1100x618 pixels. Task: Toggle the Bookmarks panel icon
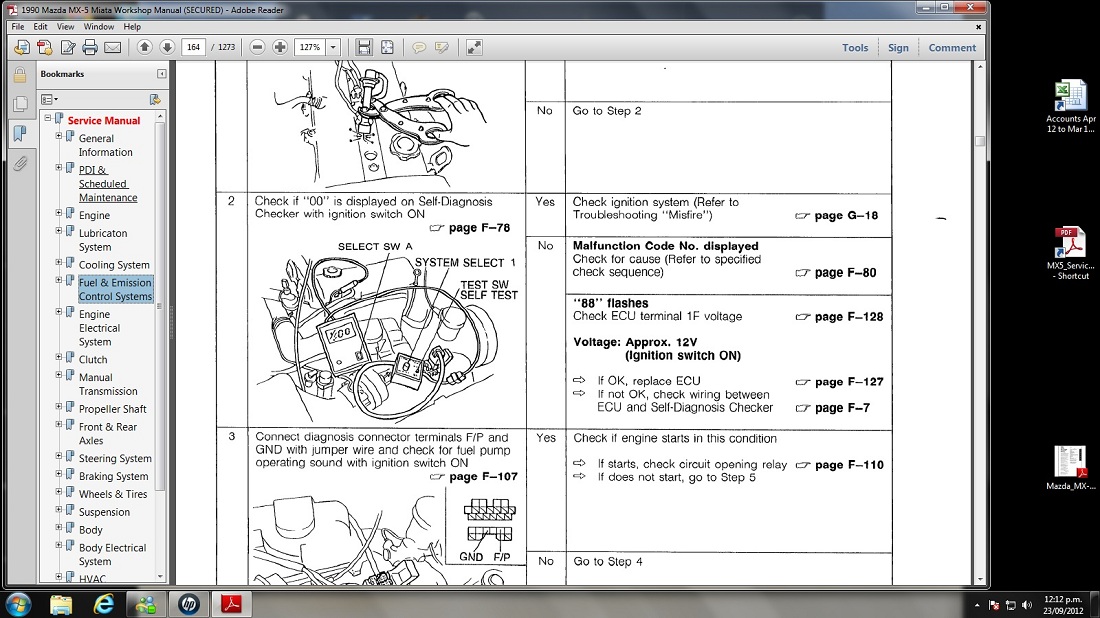click(x=20, y=133)
